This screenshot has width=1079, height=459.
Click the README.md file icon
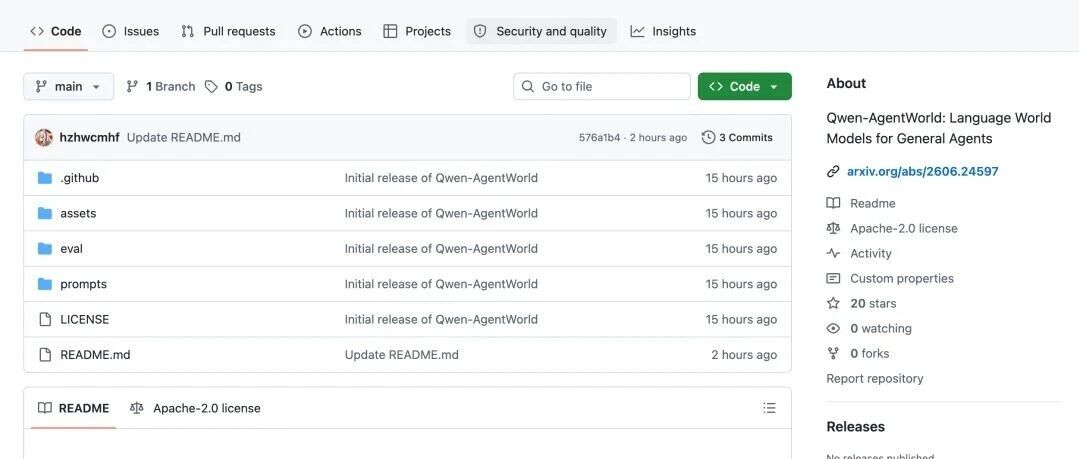(x=45, y=355)
